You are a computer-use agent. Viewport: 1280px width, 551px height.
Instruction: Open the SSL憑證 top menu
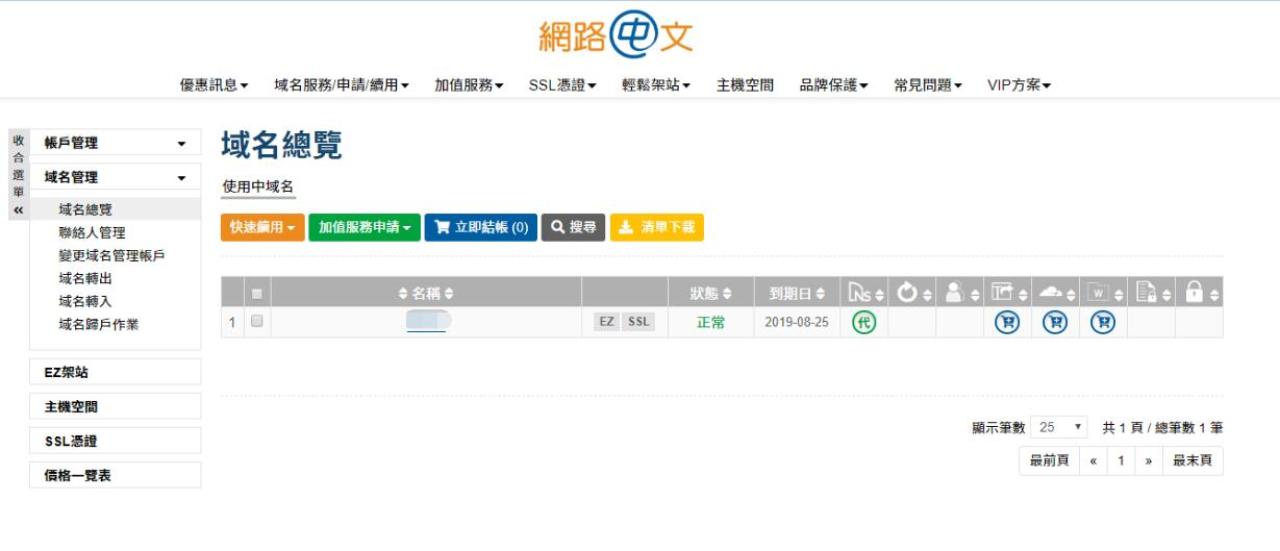[x=562, y=86]
